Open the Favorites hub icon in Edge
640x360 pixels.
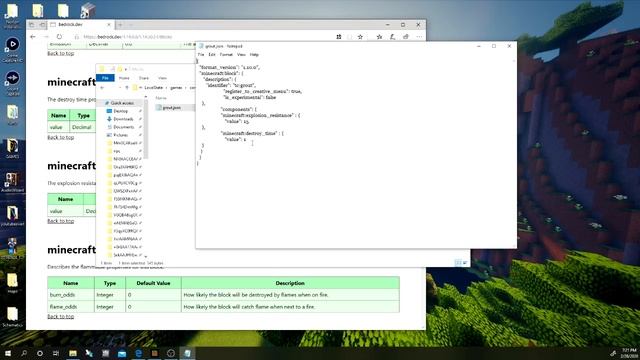pyautogui.click(x=379, y=37)
